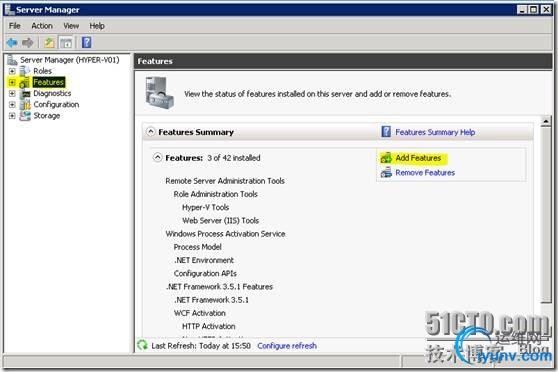The height and width of the screenshot is (372, 558).
Task: Select the Diagnostics tree item
Action: (x=52, y=93)
